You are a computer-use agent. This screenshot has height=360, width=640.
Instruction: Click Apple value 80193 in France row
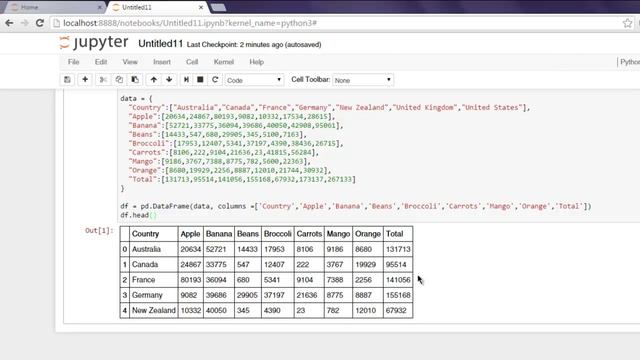tap(191, 280)
